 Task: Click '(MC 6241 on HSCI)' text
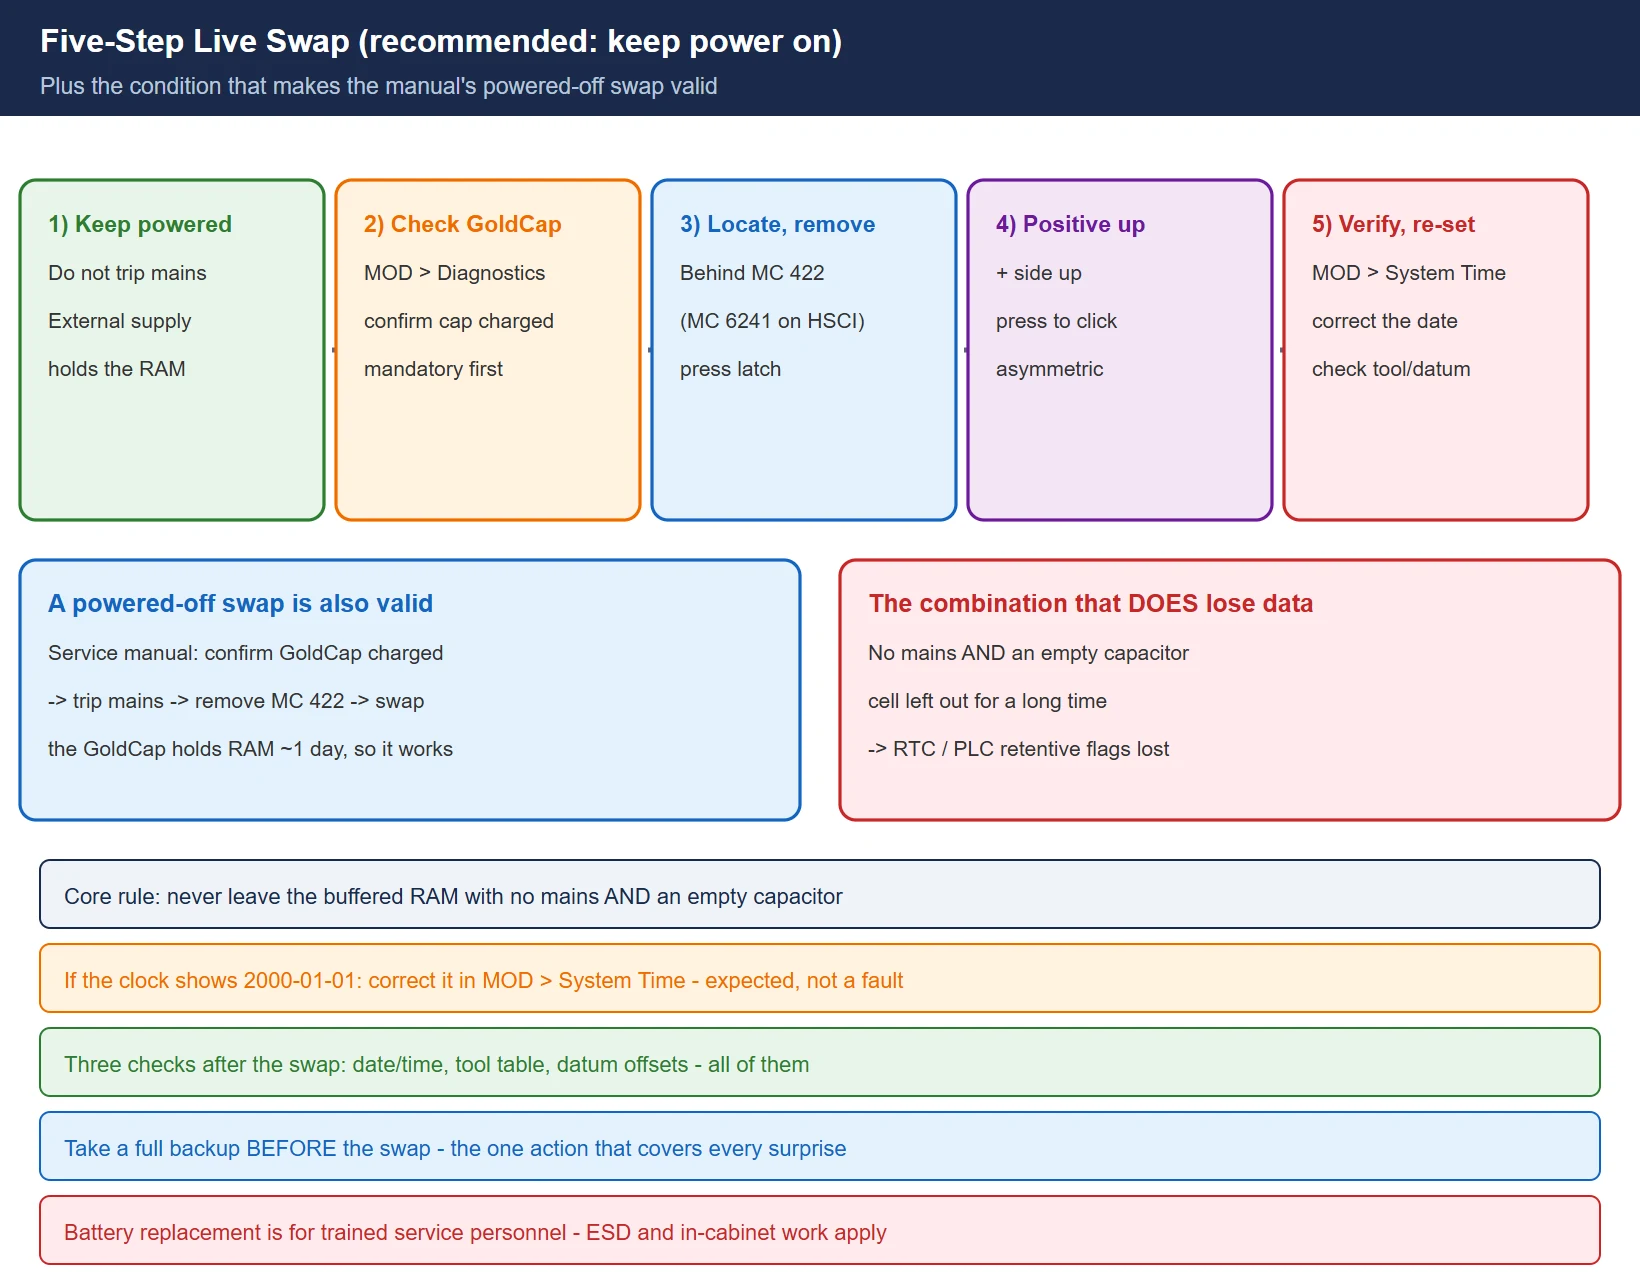tap(772, 321)
